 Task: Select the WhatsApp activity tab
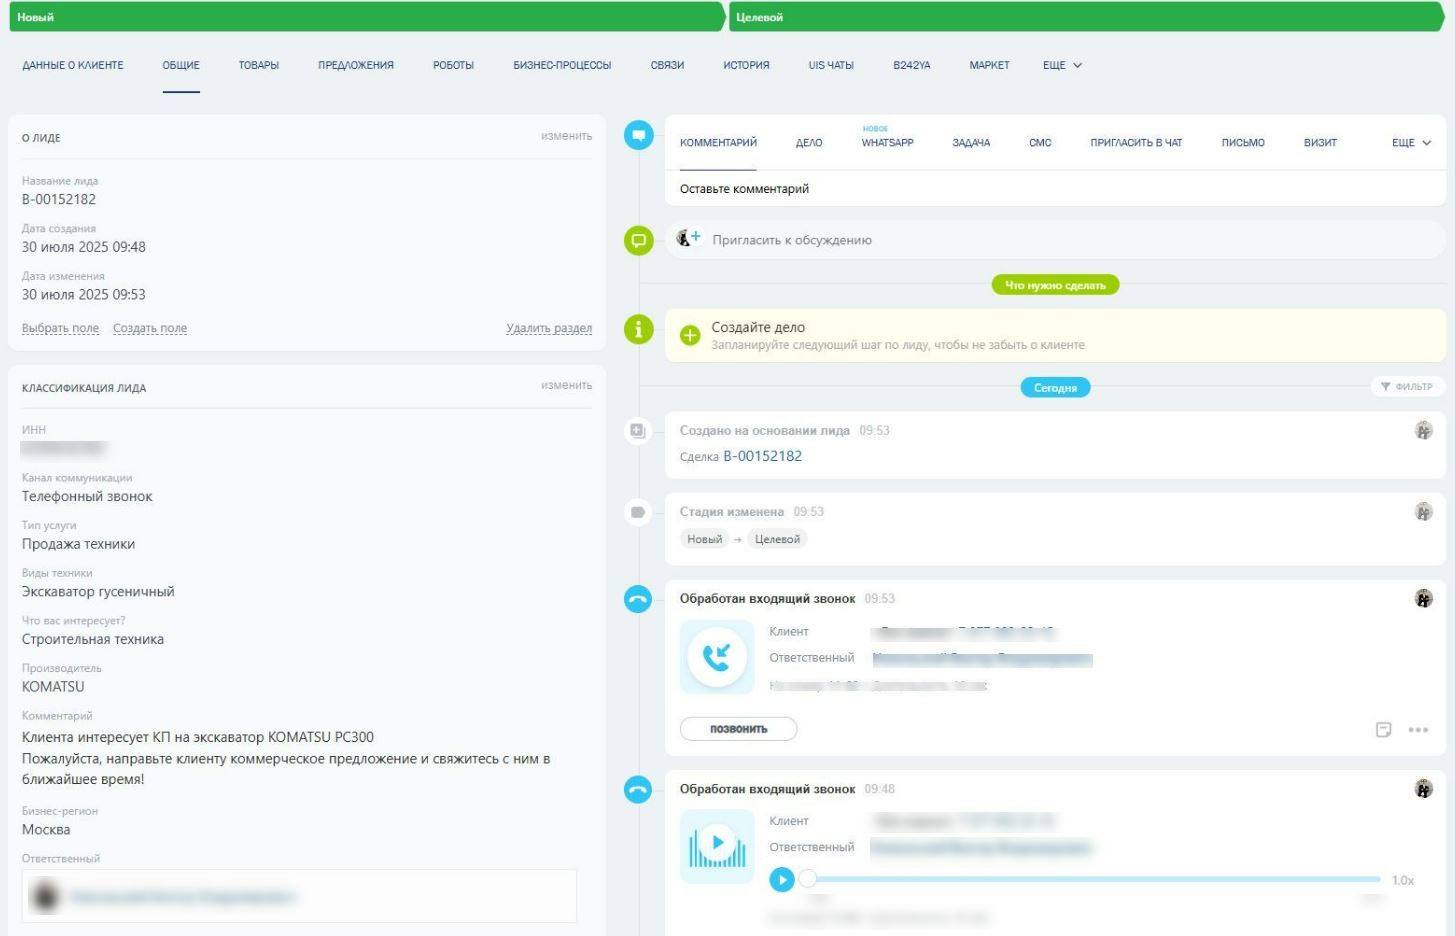(887, 143)
